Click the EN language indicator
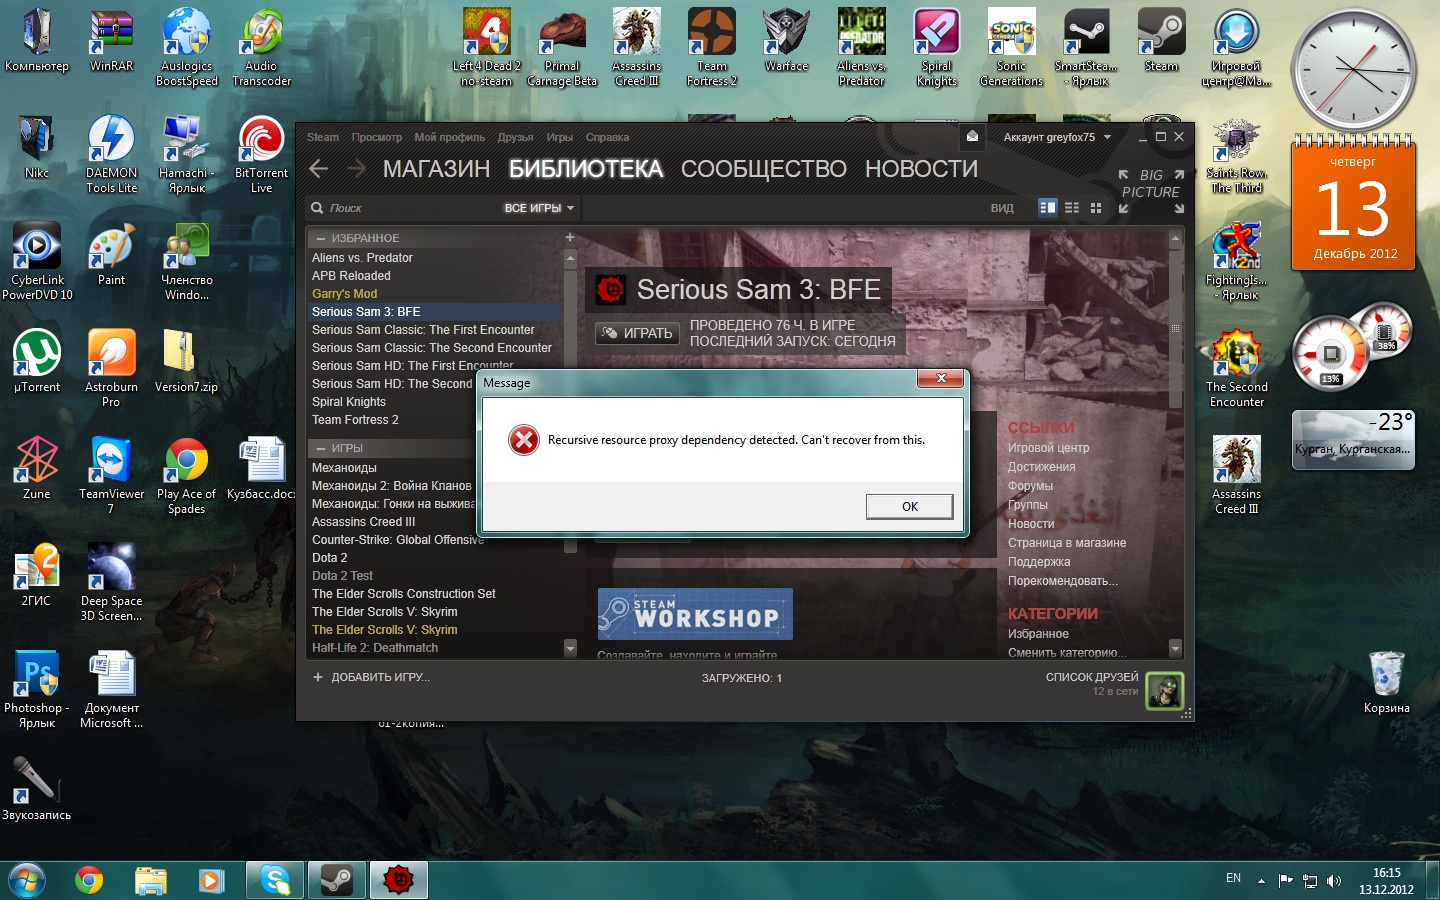1440x900 pixels. (x=1233, y=878)
